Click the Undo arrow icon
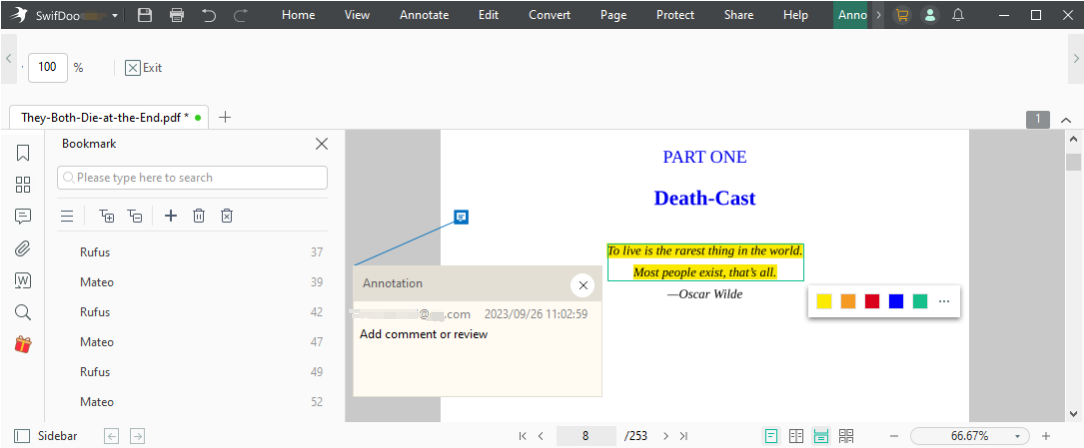The image size is (1084, 448). coord(209,15)
